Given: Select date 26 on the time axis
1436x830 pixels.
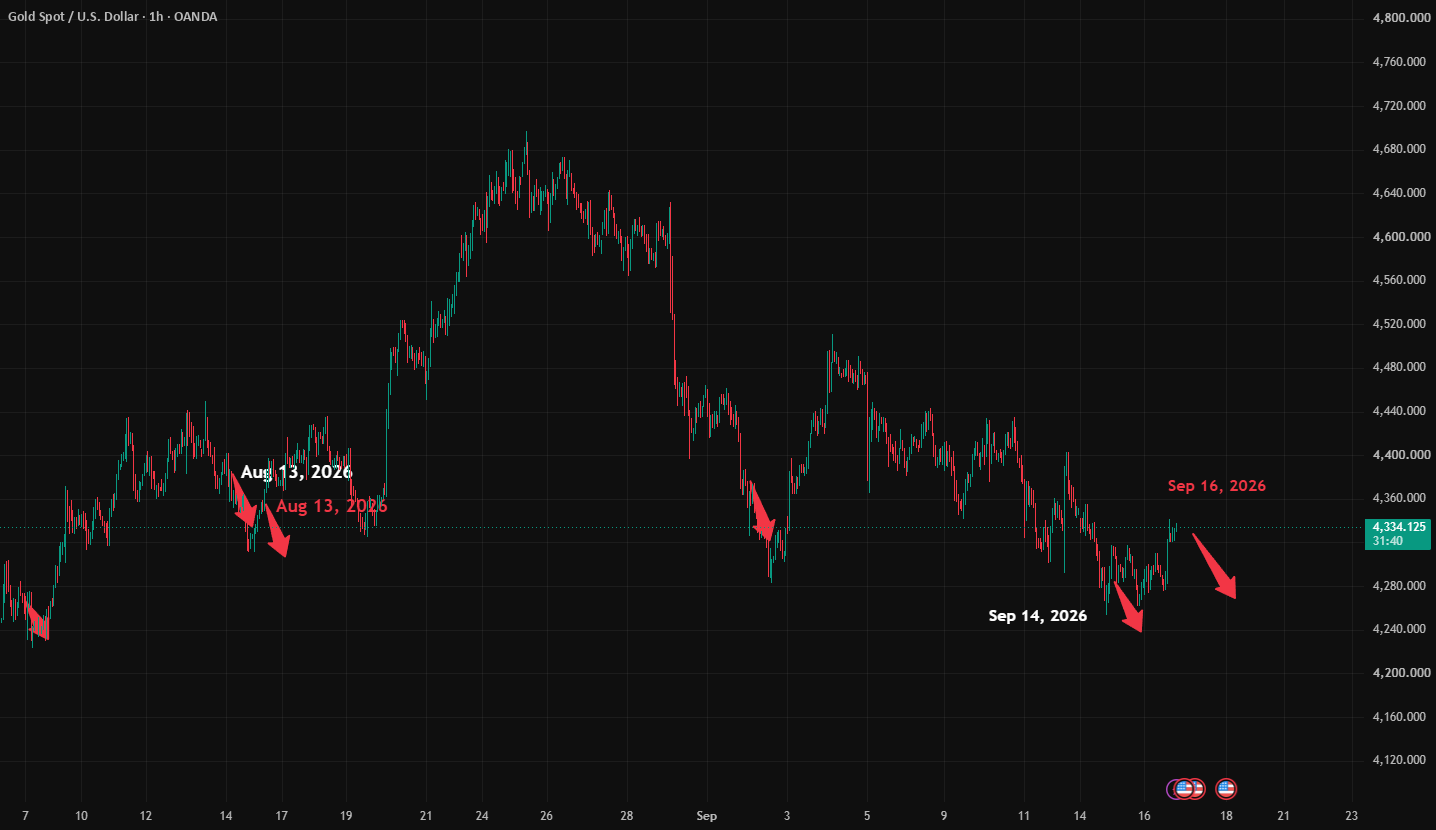Looking at the screenshot, I should (547, 815).
